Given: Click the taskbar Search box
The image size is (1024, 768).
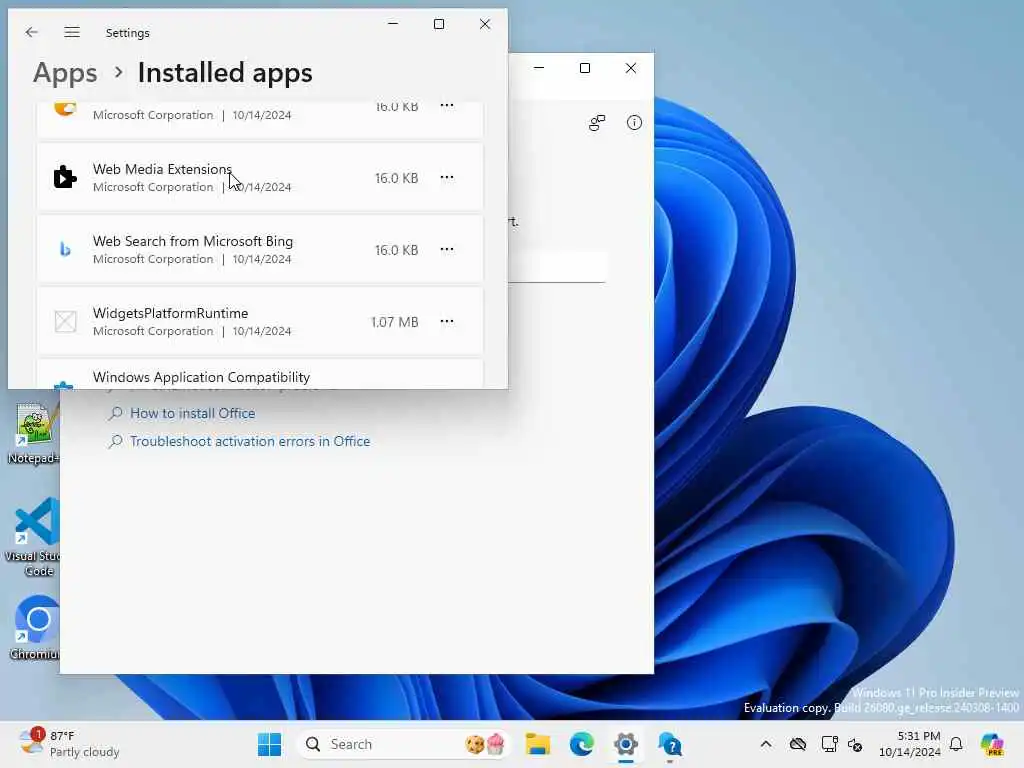Looking at the screenshot, I should pyautogui.click(x=404, y=744).
